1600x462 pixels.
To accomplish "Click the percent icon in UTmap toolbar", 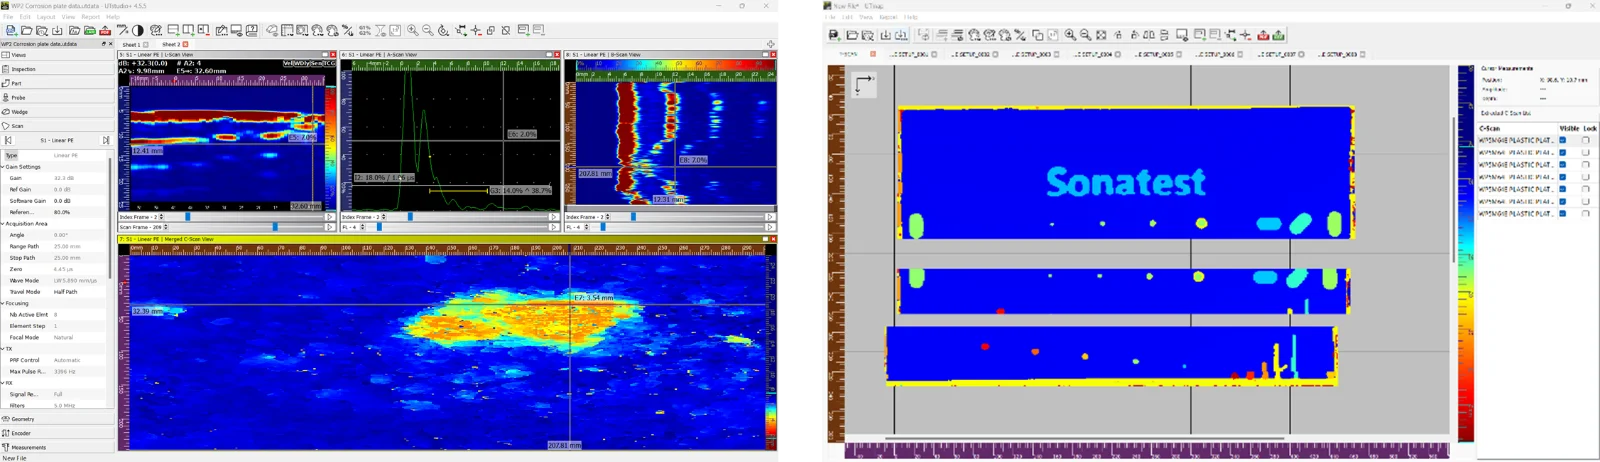I will click(x=1020, y=35).
